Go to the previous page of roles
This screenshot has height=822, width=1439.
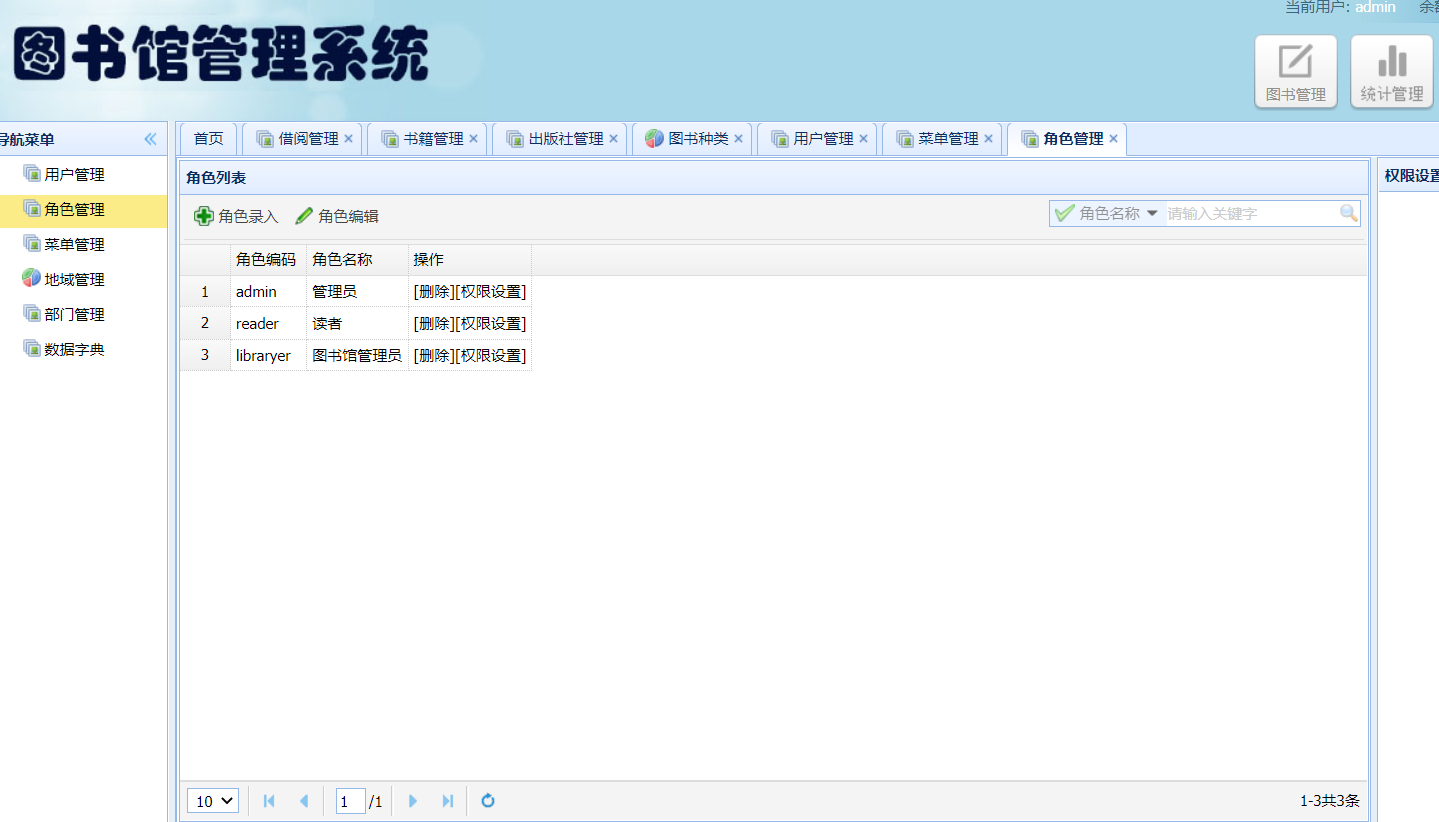click(x=304, y=801)
